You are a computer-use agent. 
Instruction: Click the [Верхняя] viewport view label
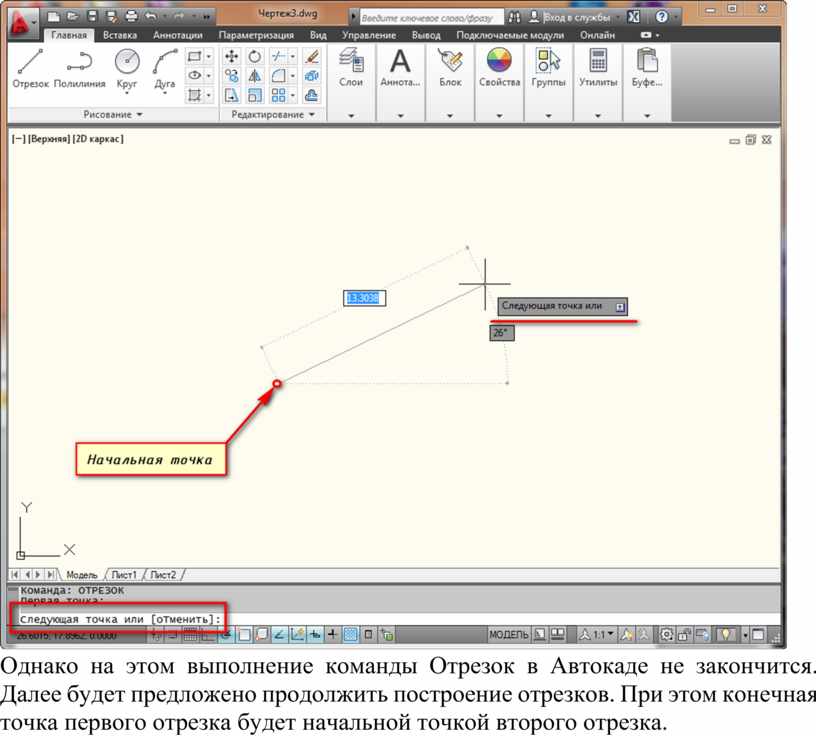coord(49,139)
